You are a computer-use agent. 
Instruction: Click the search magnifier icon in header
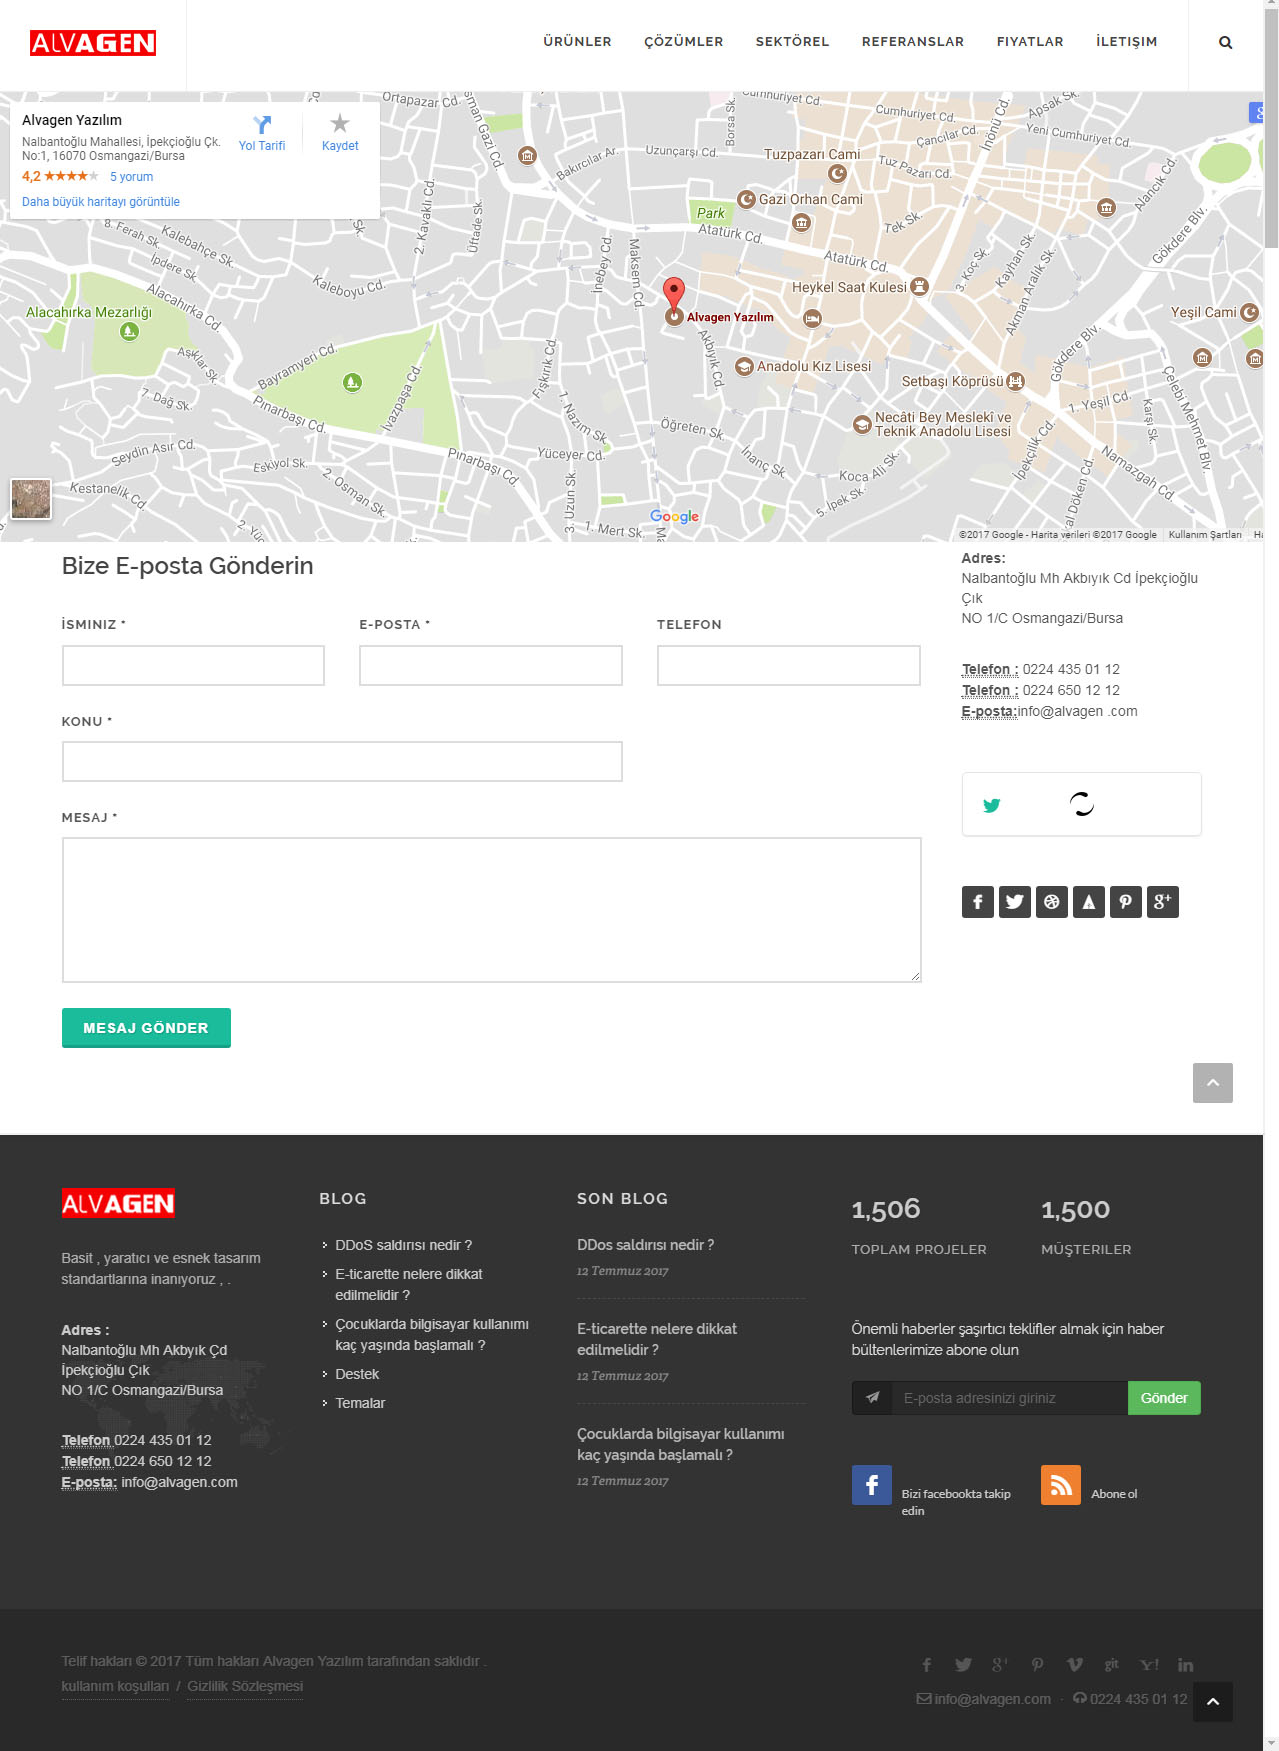click(1225, 42)
